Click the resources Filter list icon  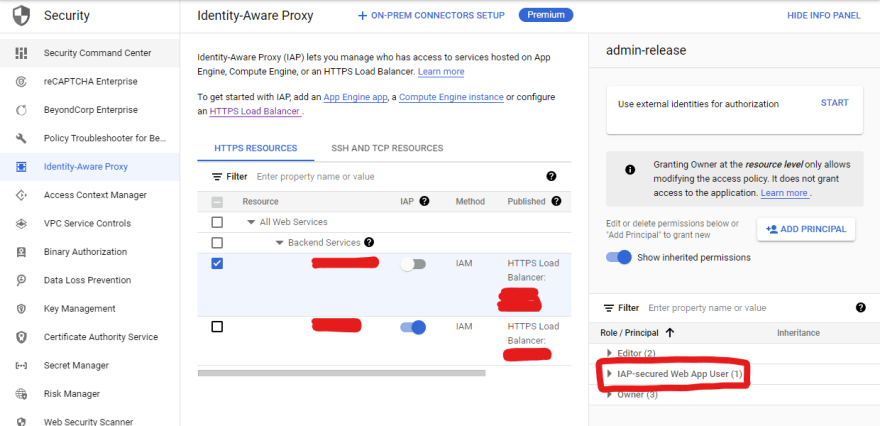coord(217,177)
